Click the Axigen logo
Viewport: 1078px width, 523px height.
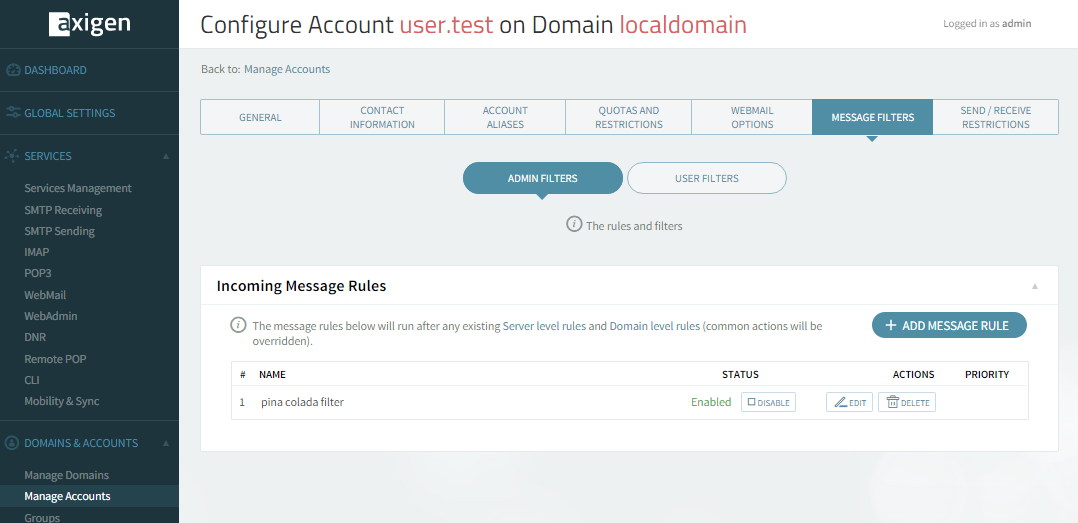(x=88, y=25)
